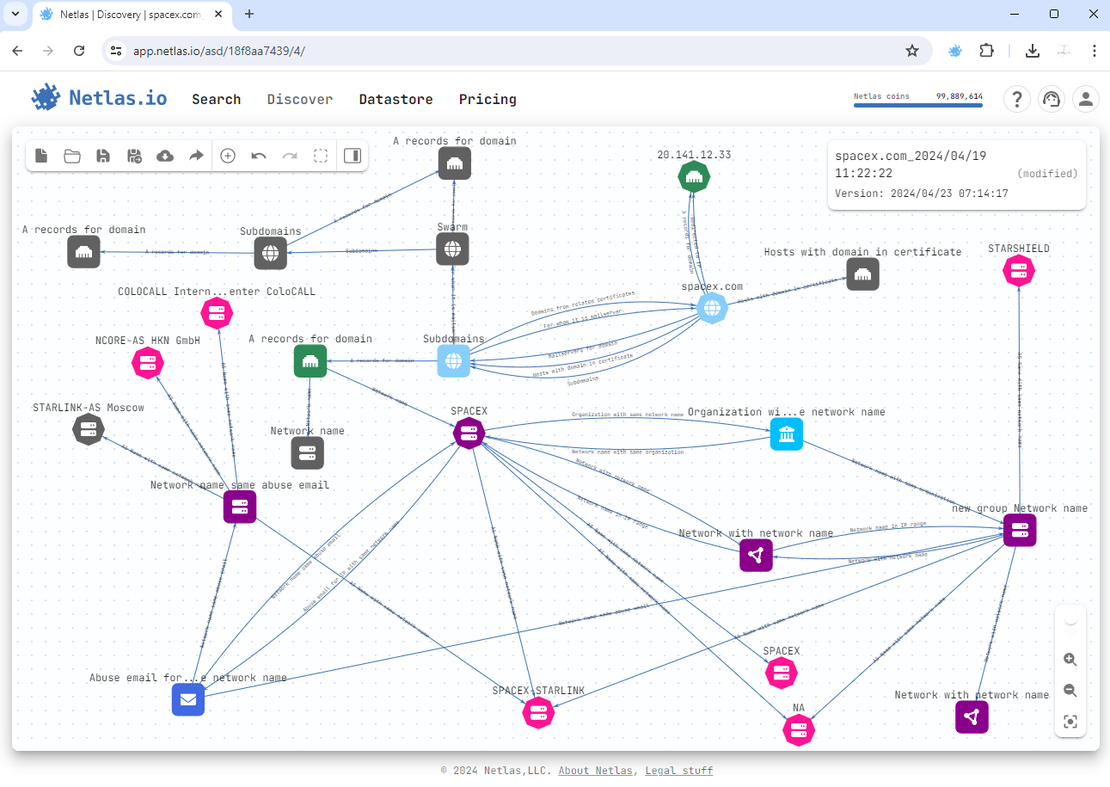Create a new graph with the blank document icon

[x=40, y=156]
